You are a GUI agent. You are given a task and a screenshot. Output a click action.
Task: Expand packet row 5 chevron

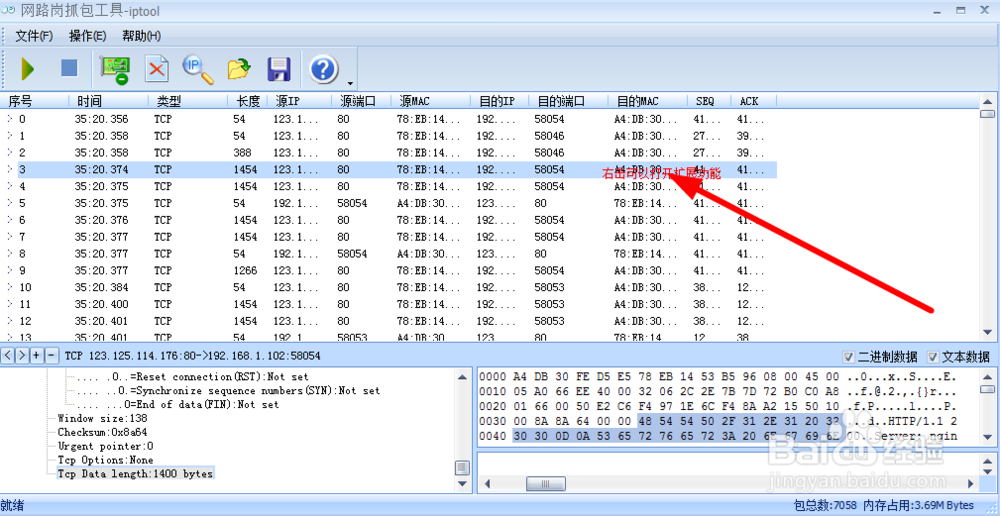[x=10, y=203]
